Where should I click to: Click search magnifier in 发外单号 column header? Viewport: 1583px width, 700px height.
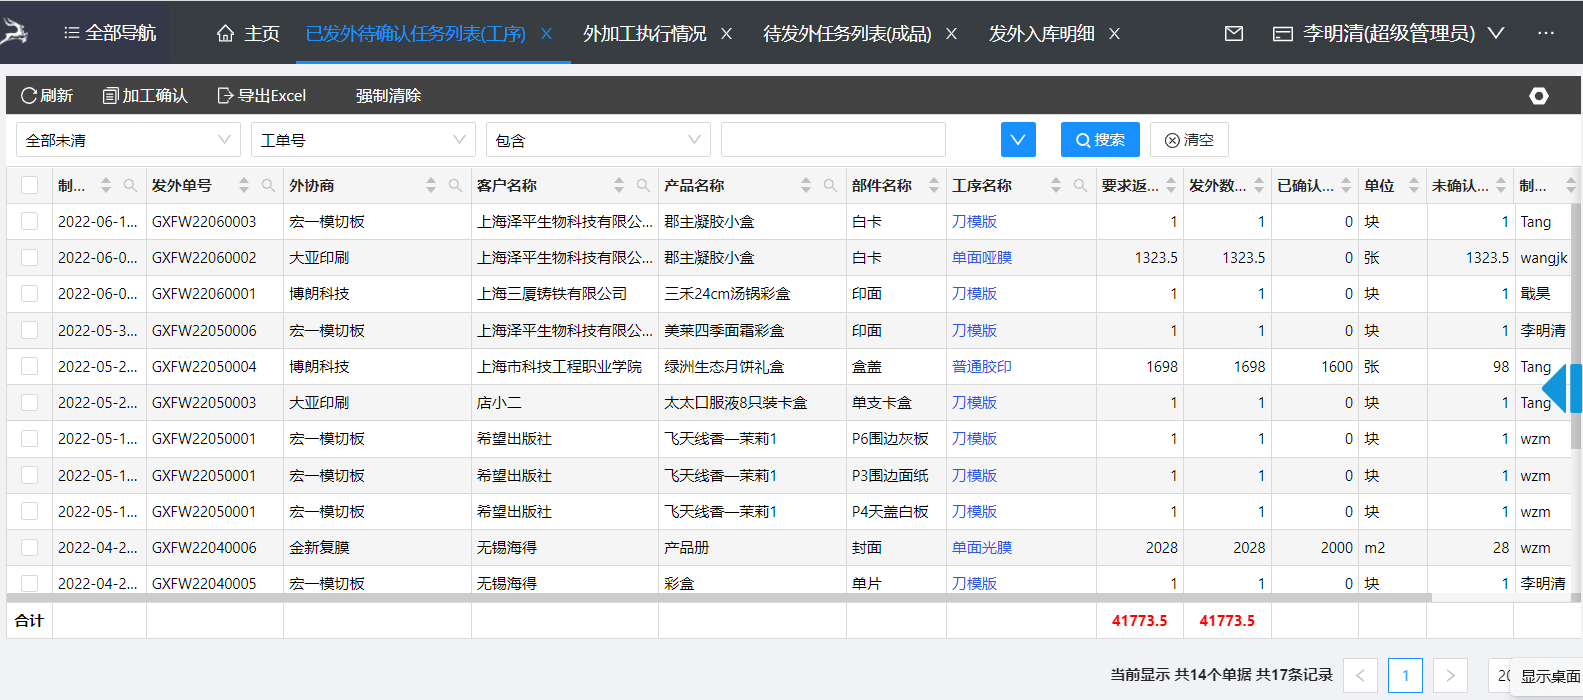point(268,186)
